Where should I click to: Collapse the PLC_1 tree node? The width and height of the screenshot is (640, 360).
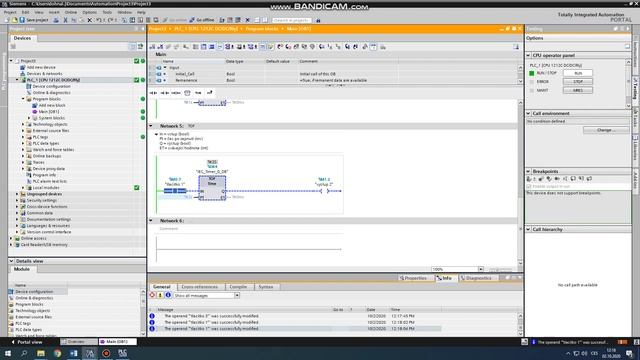point(17,80)
